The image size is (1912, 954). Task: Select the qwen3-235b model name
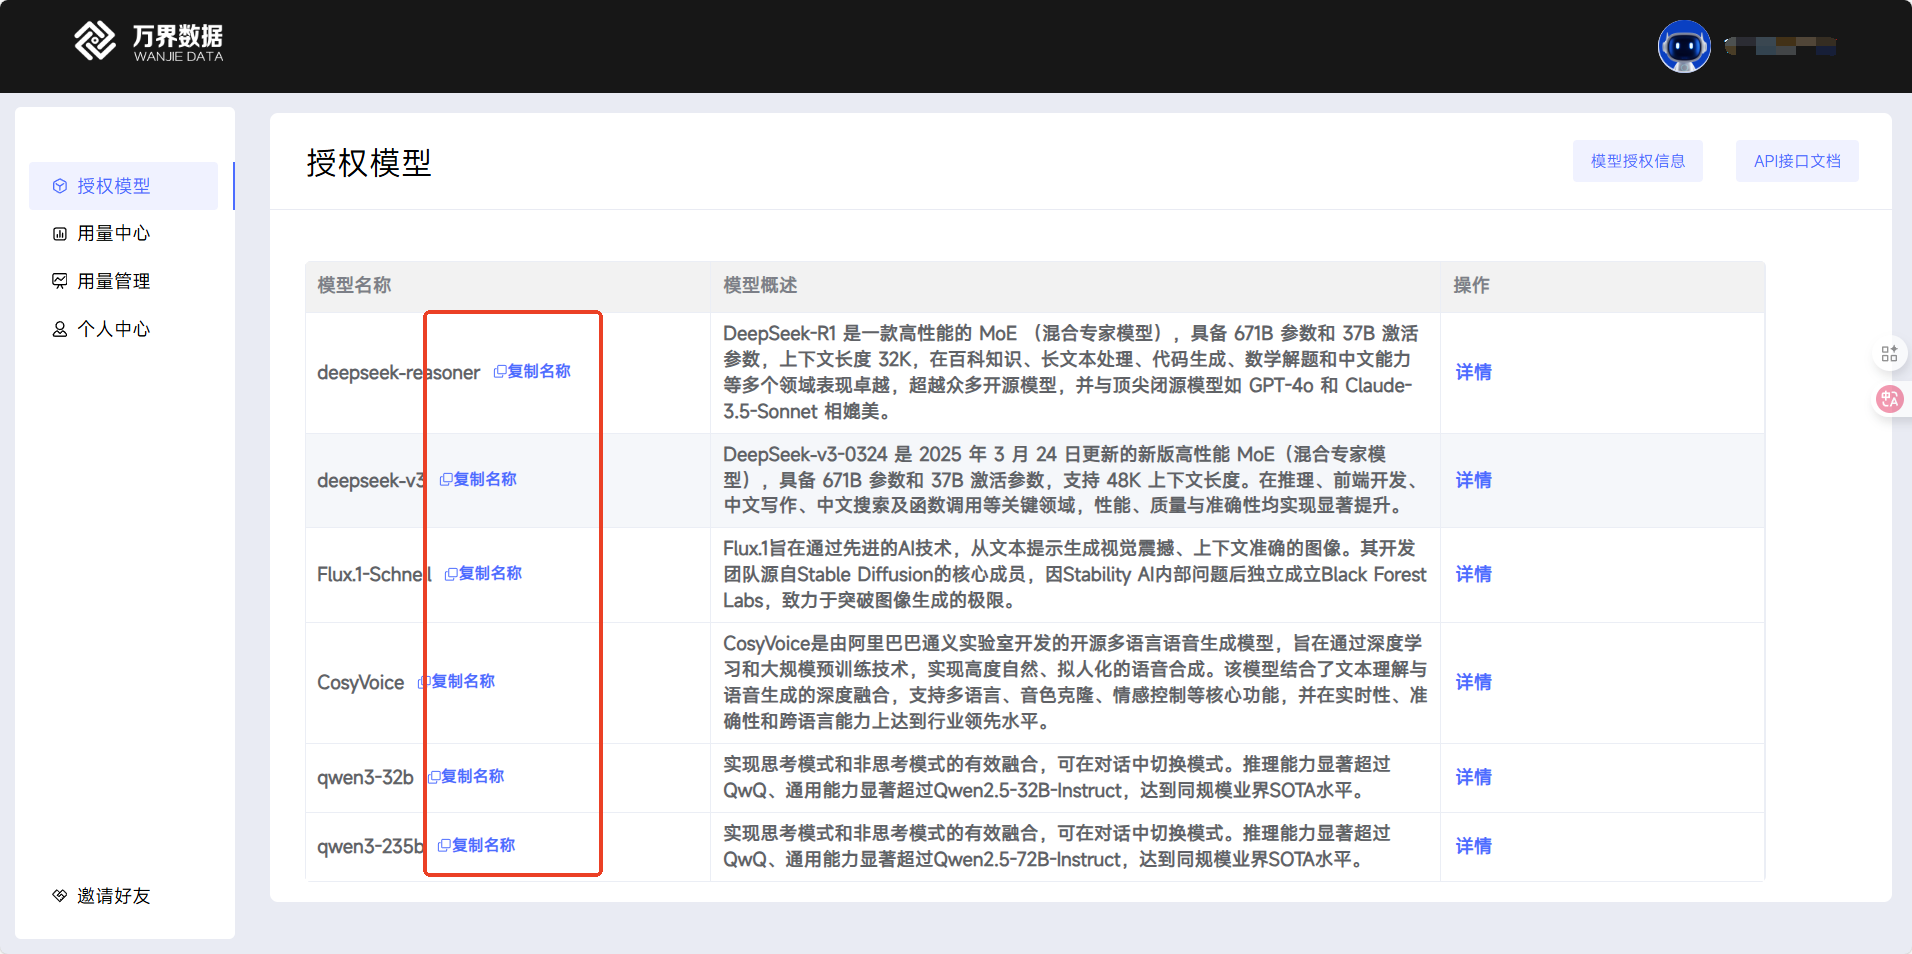[x=371, y=847]
